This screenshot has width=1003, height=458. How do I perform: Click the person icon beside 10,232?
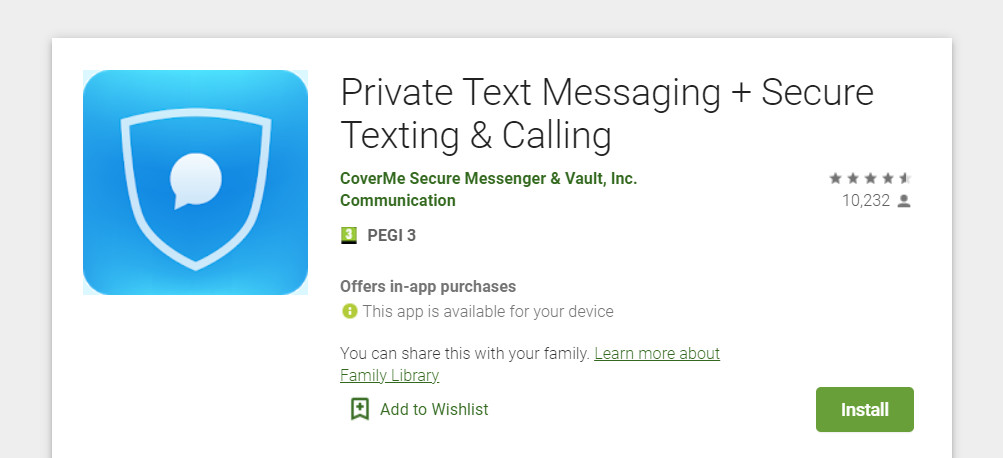[x=903, y=201]
